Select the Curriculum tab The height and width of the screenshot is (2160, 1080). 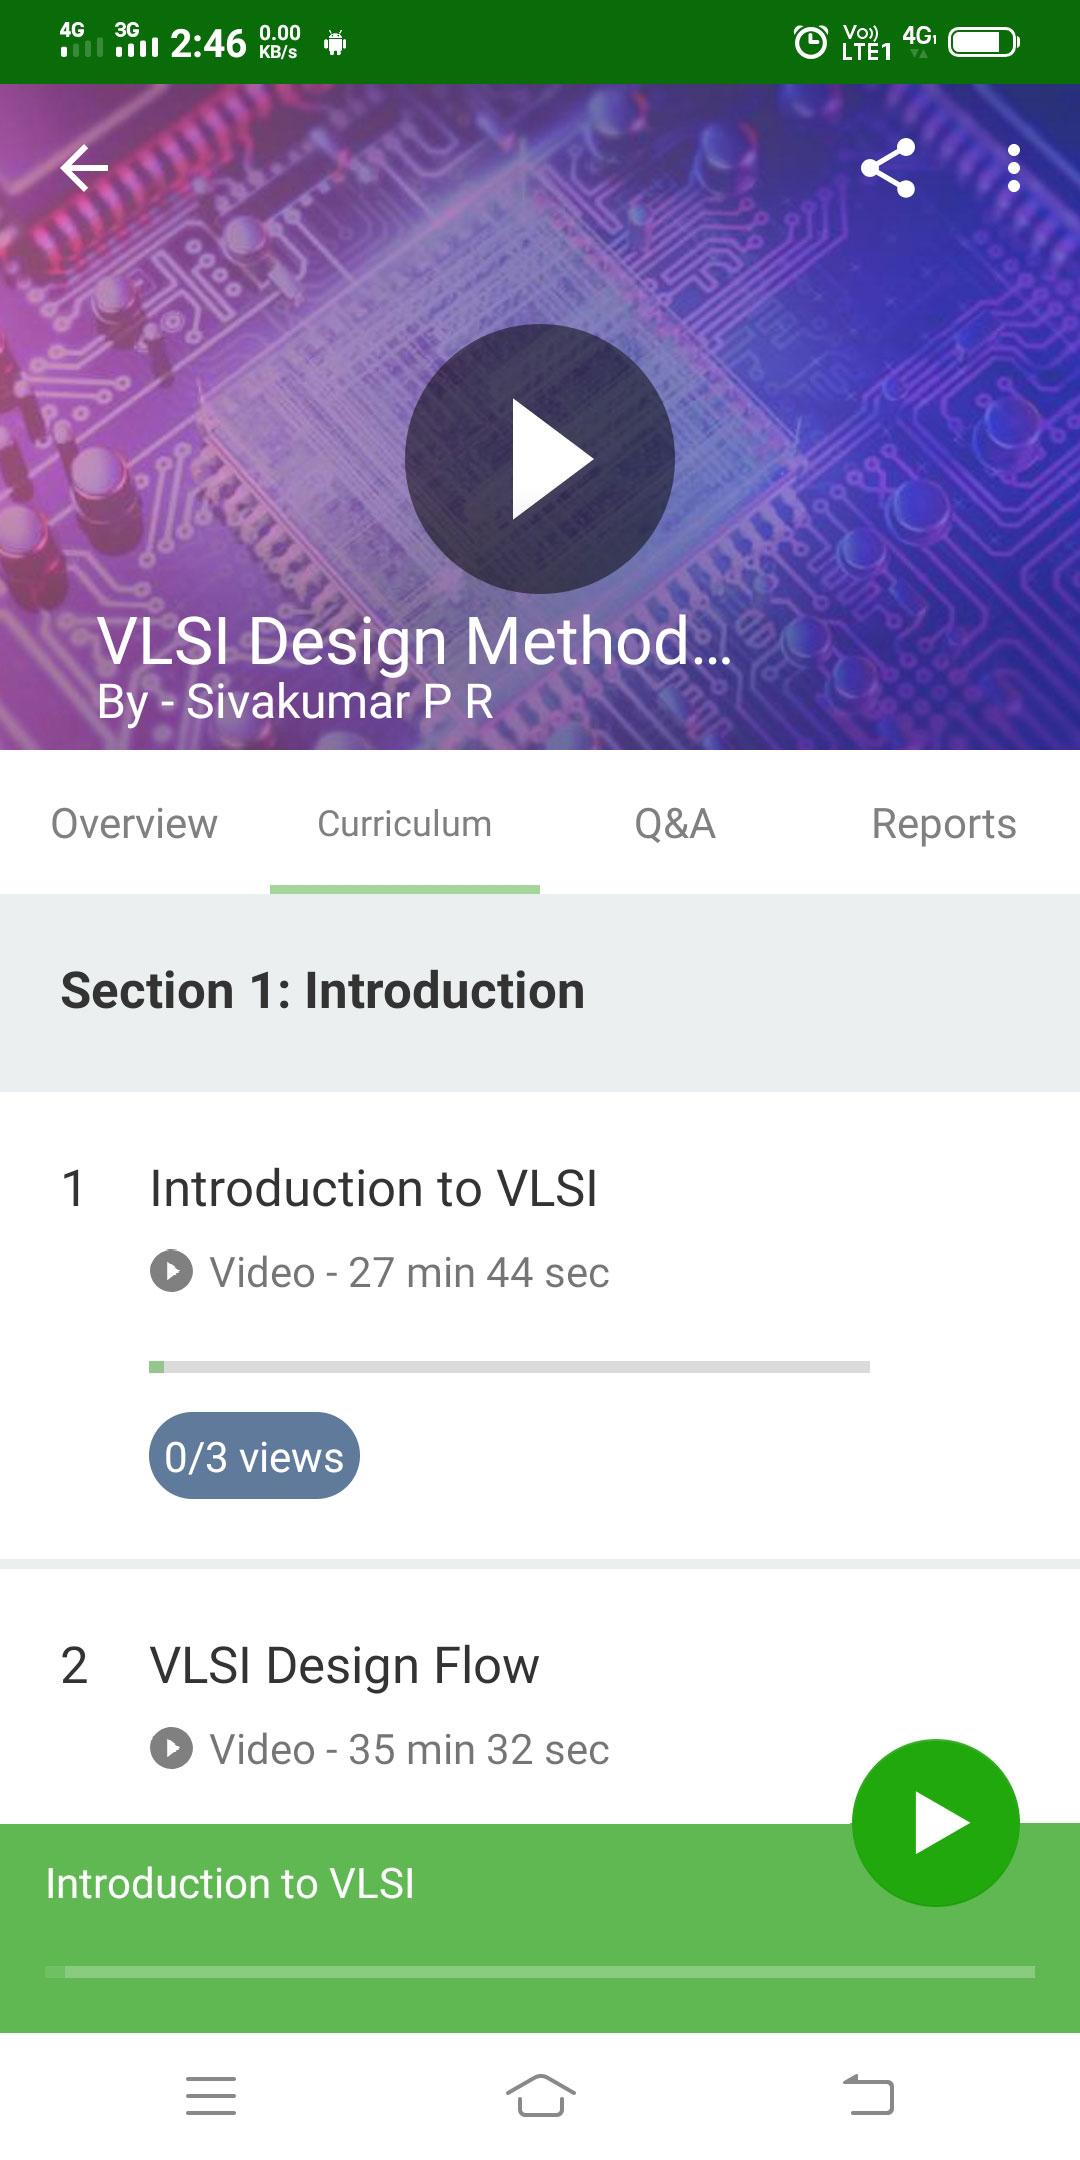[x=405, y=823]
